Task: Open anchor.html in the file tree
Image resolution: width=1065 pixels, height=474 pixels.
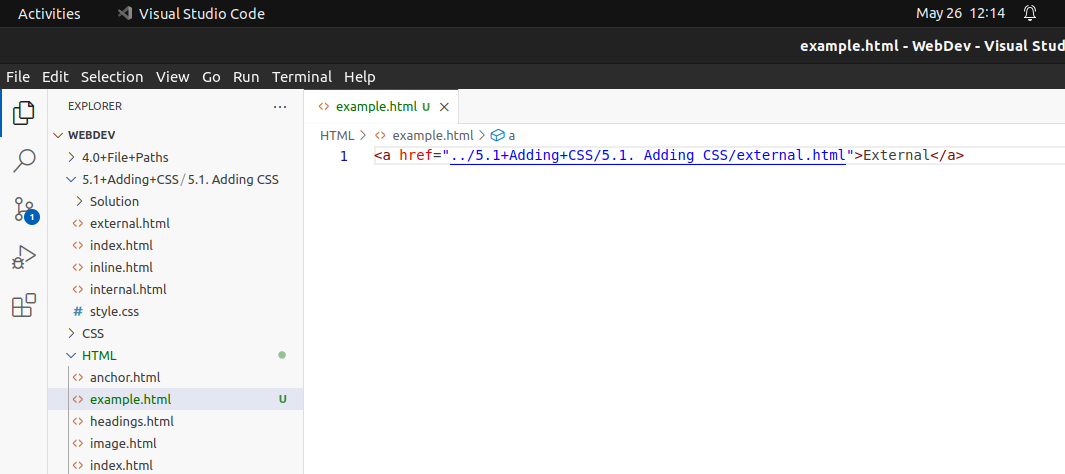Action: (124, 377)
